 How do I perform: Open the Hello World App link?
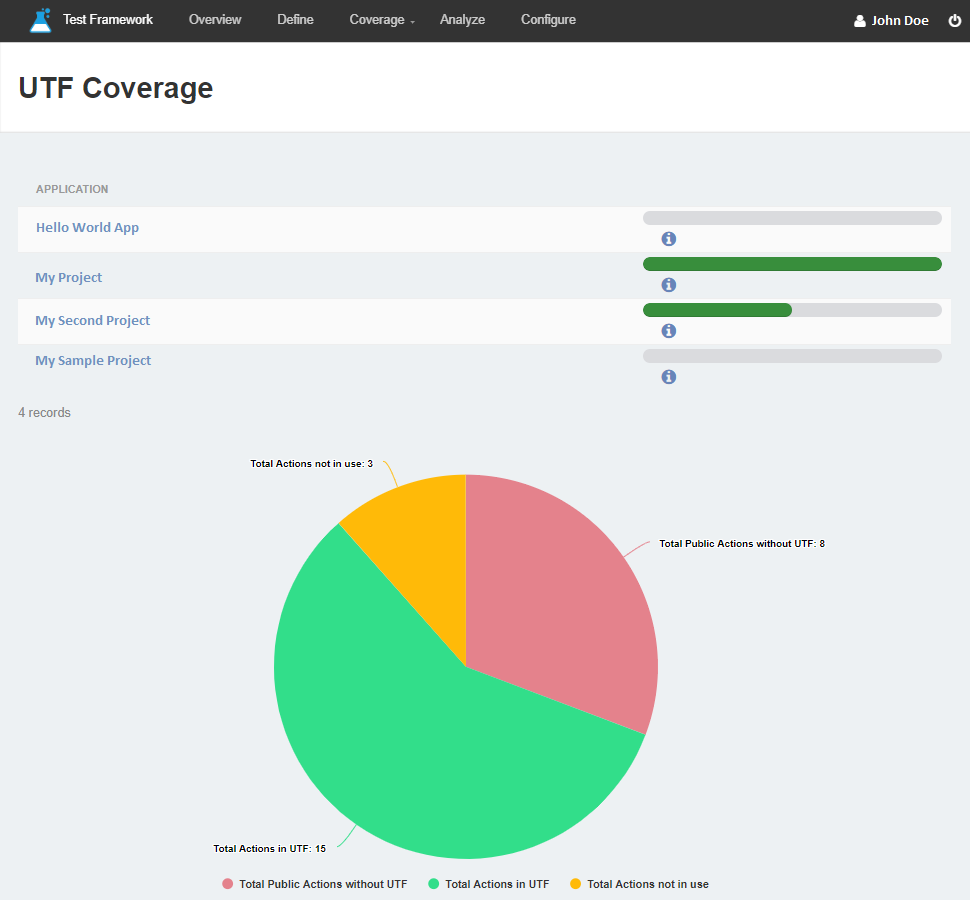click(87, 227)
